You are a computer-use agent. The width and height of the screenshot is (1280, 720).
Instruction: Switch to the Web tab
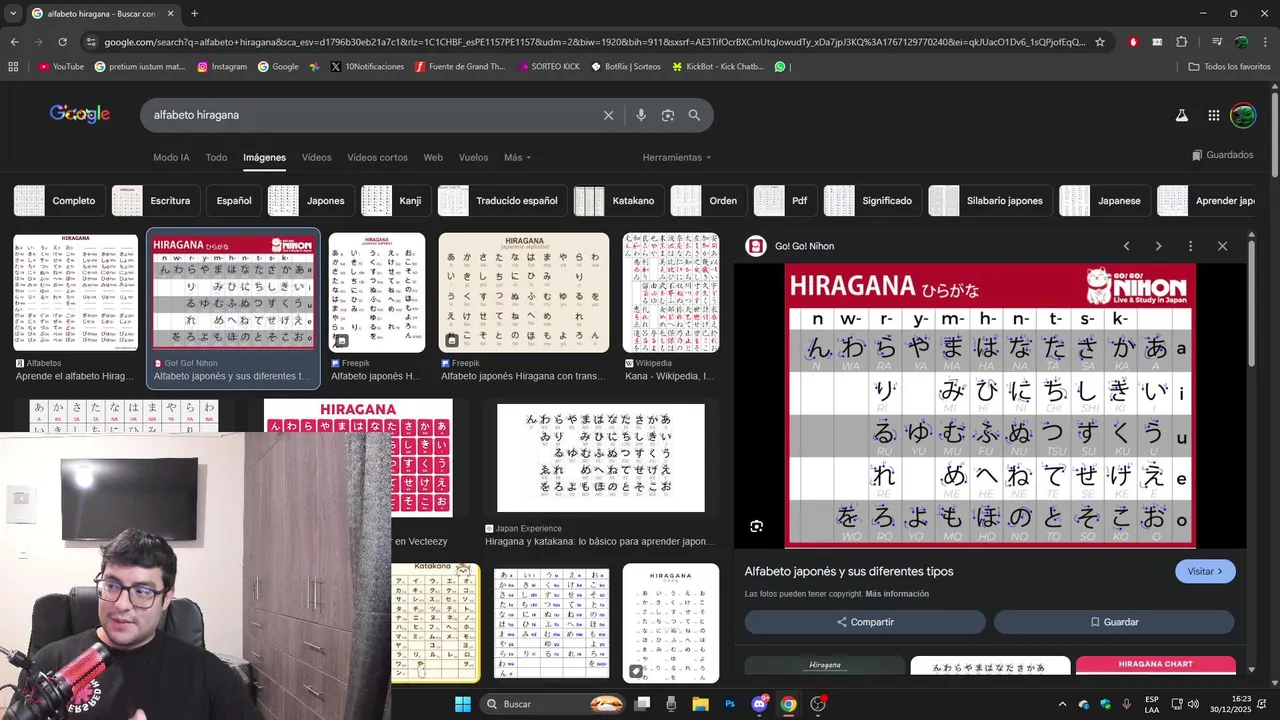[433, 157]
